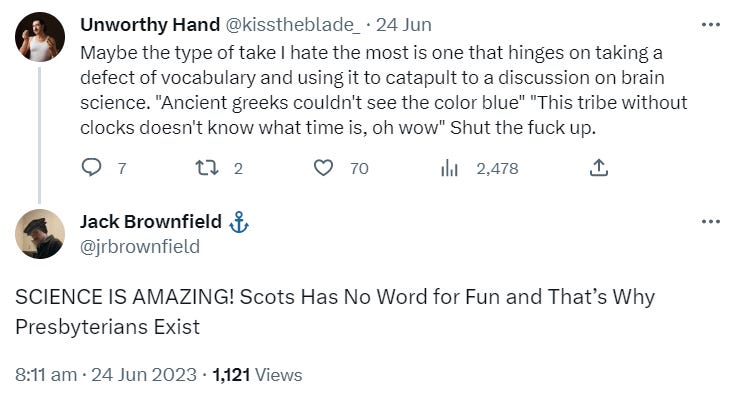Viewport: 737px width, 400px height.
Task: Open Unworthy Hand's profile picture
Action: pyautogui.click(x=40, y=37)
